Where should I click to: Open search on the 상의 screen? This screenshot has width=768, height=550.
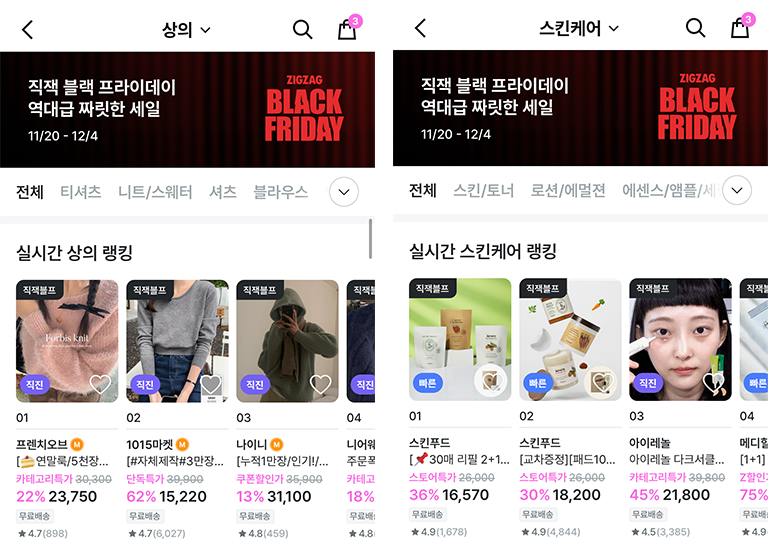tap(302, 30)
